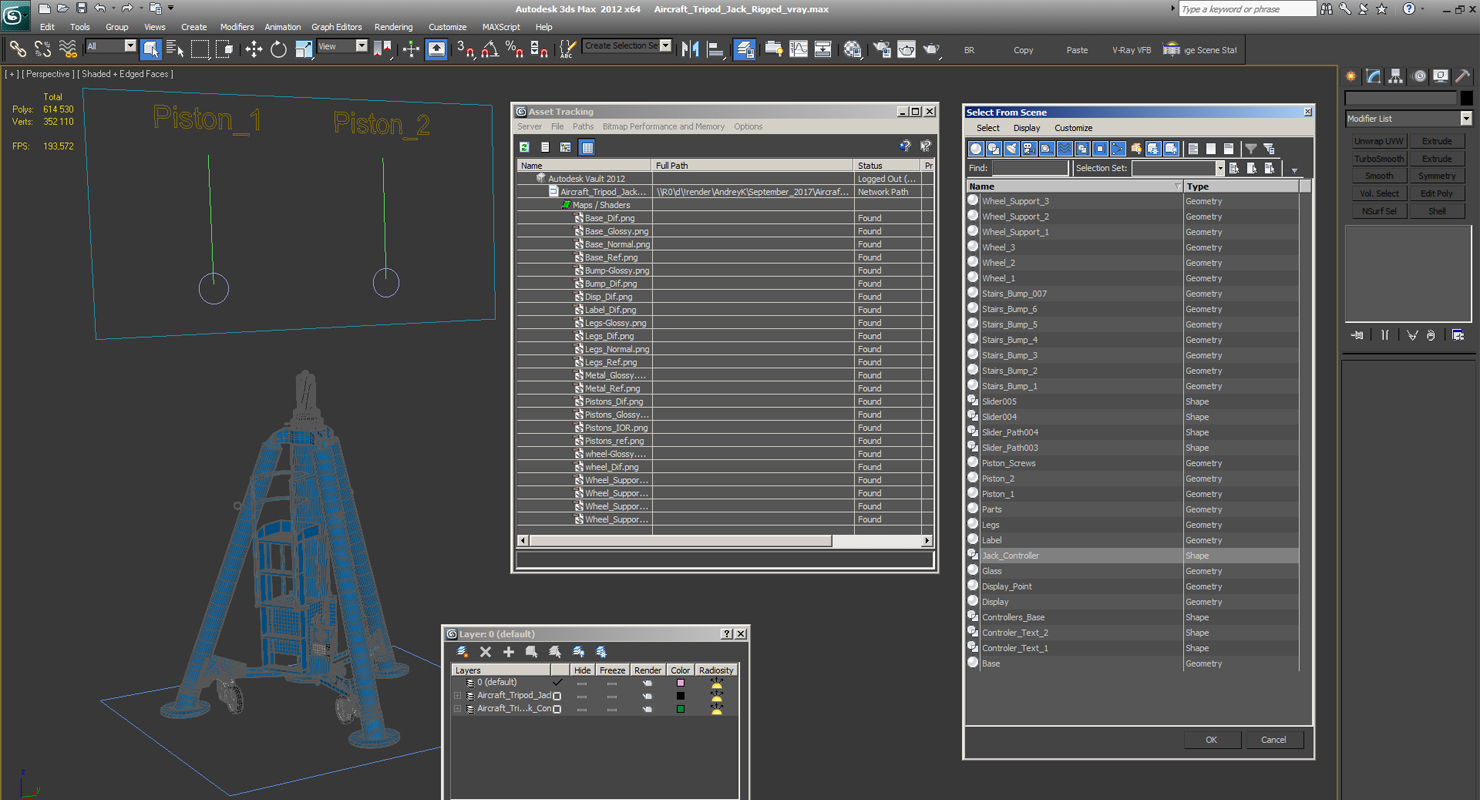
Task: Click Cancel in Select From Scene
Action: pyautogui.click(x=1273, y=740)
